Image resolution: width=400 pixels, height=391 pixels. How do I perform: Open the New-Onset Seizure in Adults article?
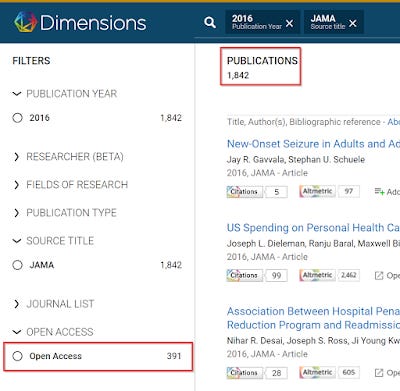[x=313, y=144]
